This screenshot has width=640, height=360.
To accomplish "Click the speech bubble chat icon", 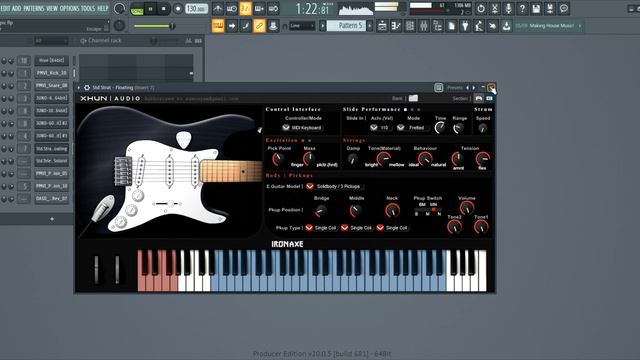I will 564,8.
